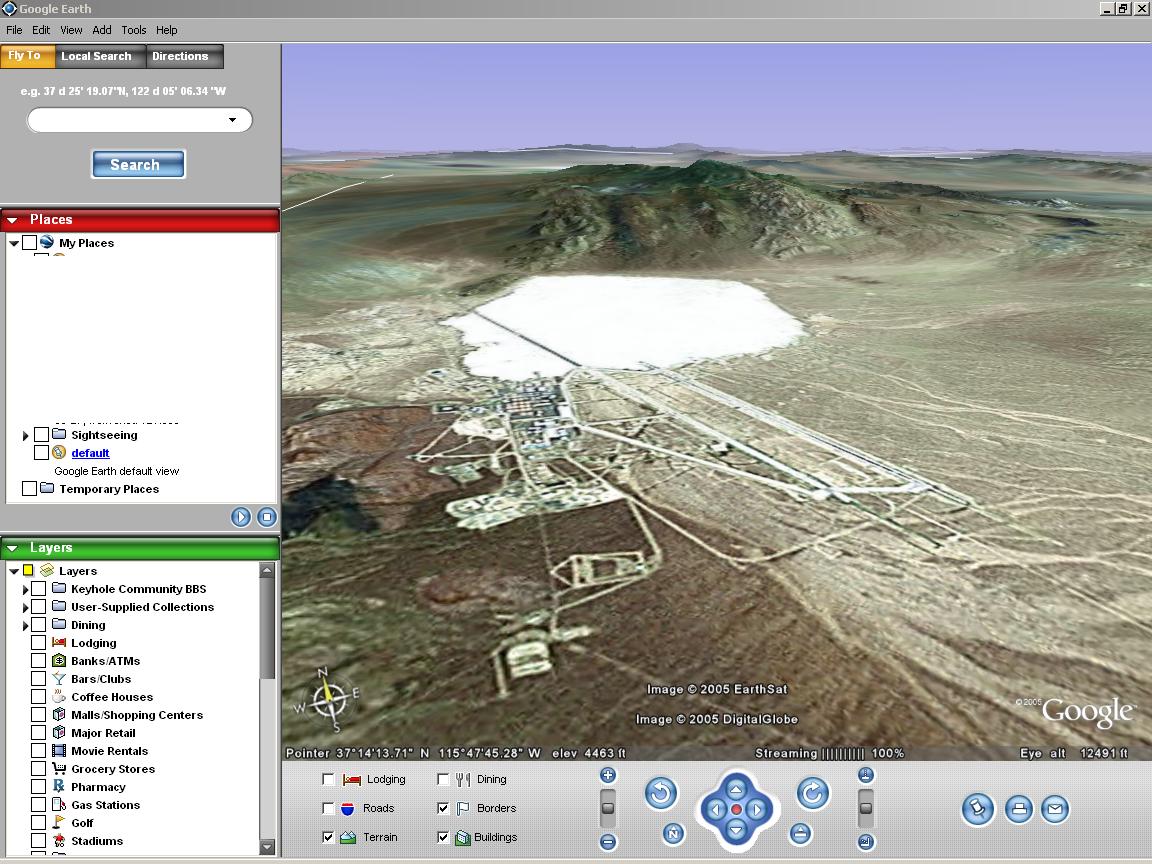Screen dimensions: 1152x864
Task: Reset the tilt with the button beside the tilt slider
Action: [801, 833]
